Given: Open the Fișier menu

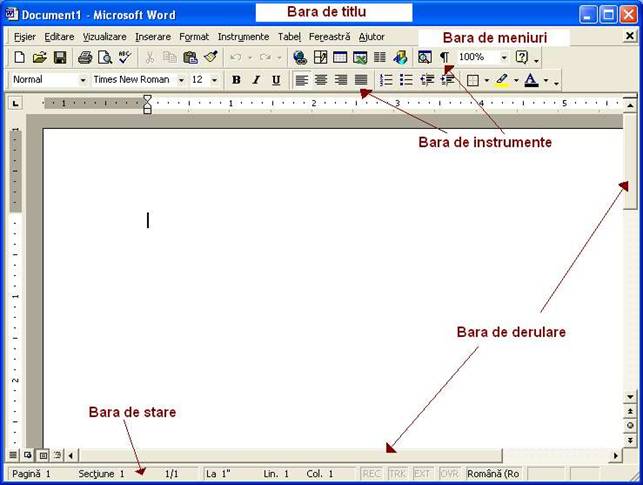Looking at the screenshot, I should coord(25,37).
